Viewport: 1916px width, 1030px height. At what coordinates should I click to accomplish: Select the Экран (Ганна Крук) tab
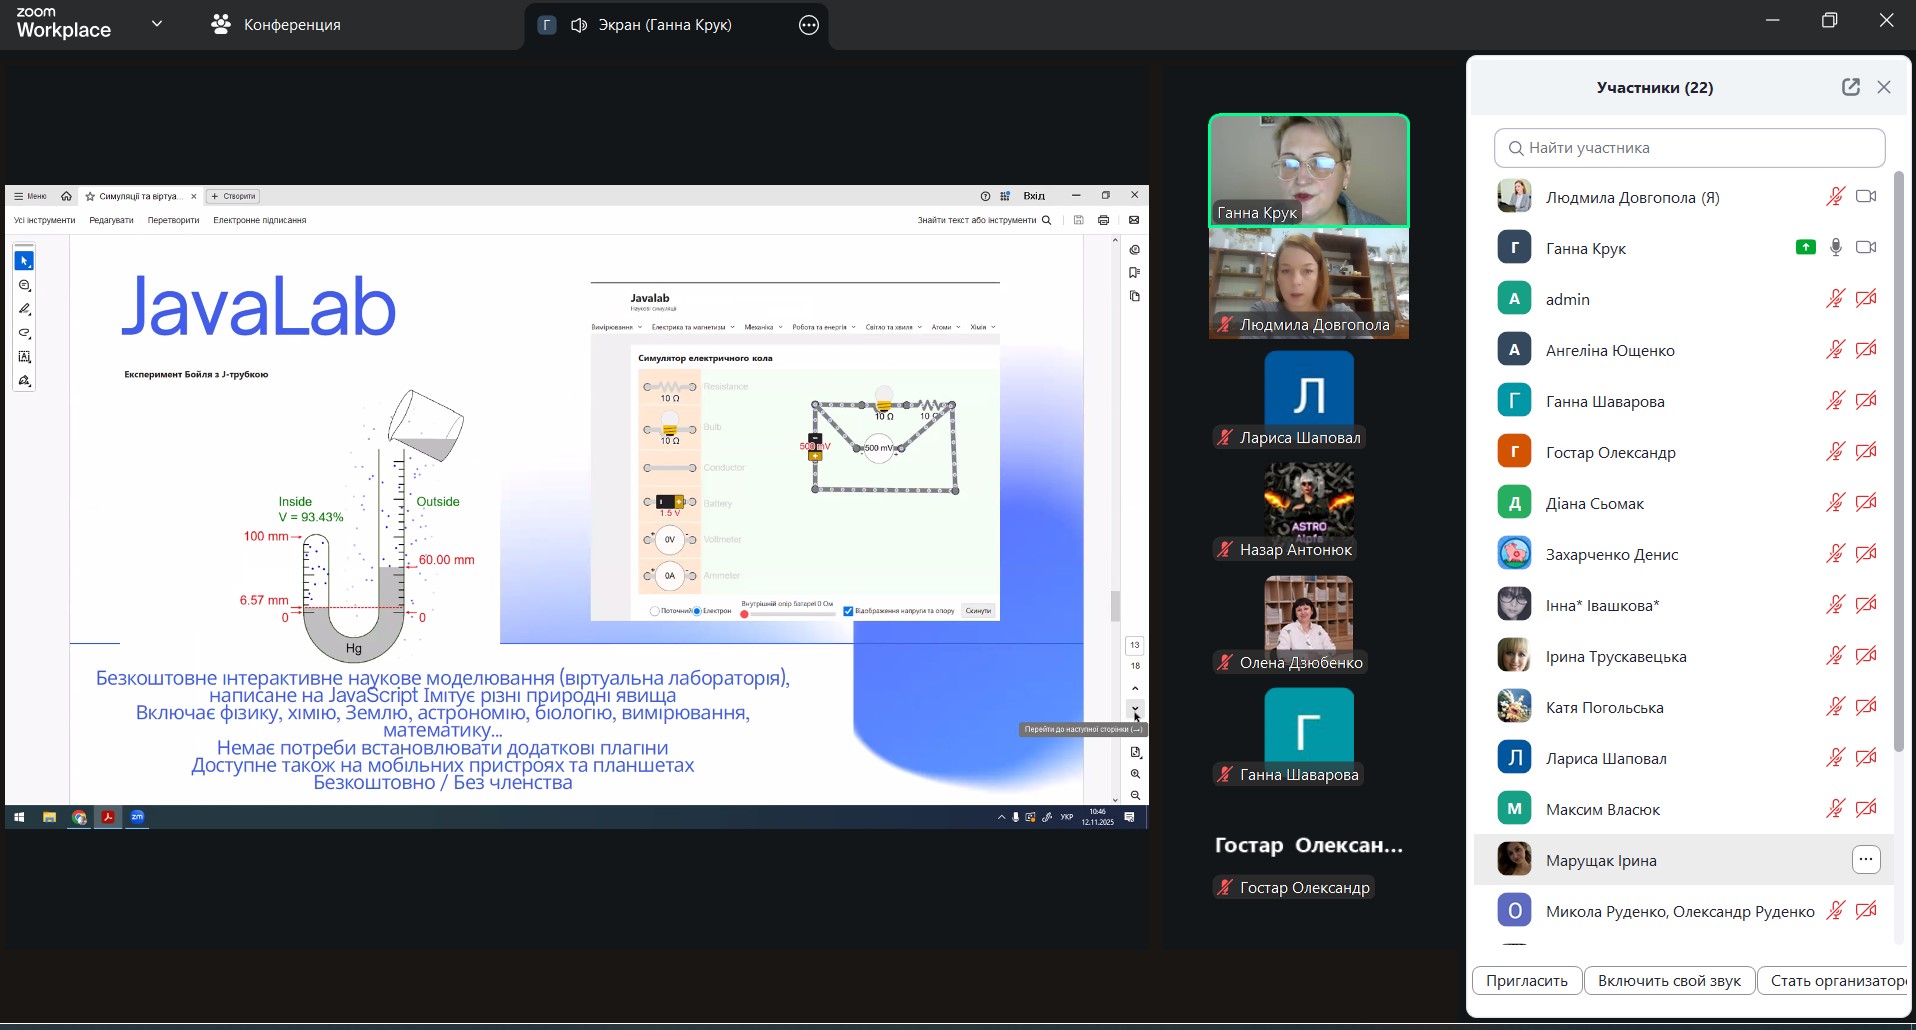(664, 25)
